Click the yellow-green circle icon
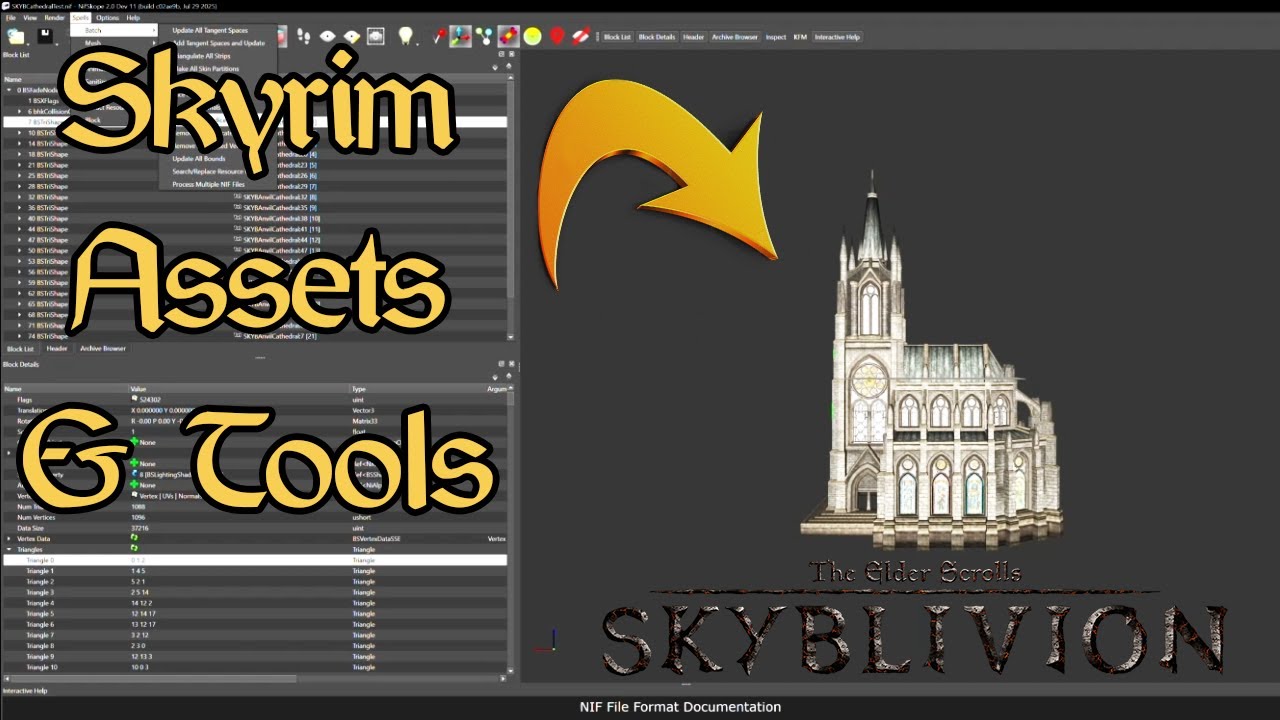This screenshot has width=1280, height=720. click(533, 36)
